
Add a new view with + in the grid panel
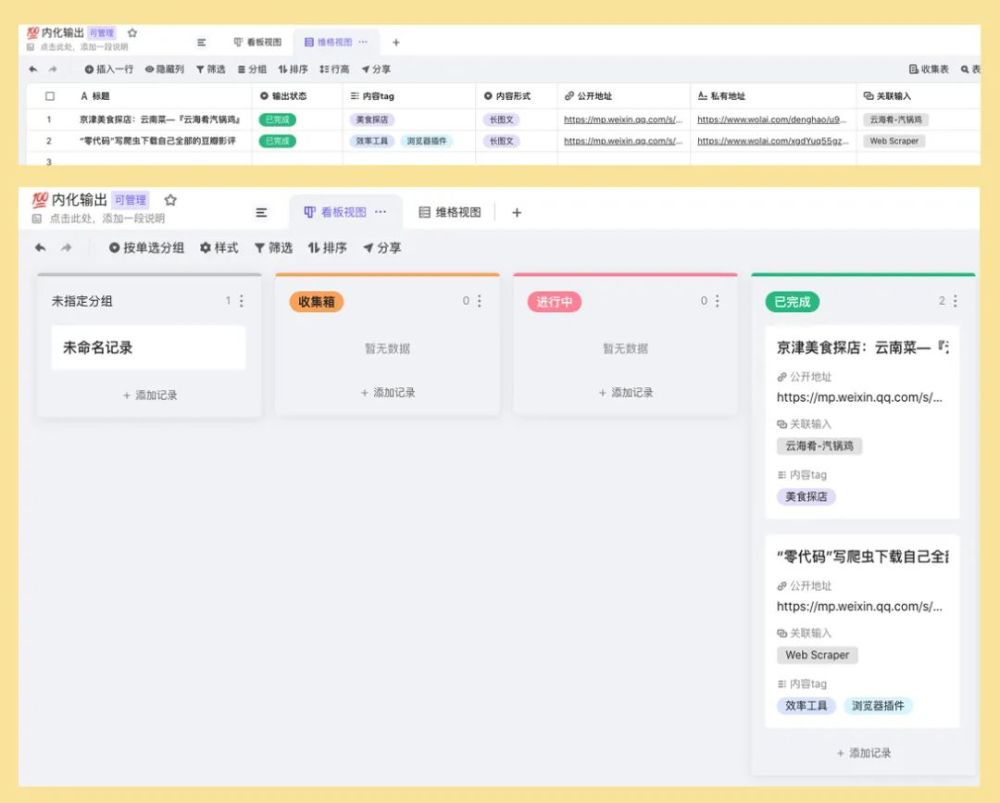point(396,42)
